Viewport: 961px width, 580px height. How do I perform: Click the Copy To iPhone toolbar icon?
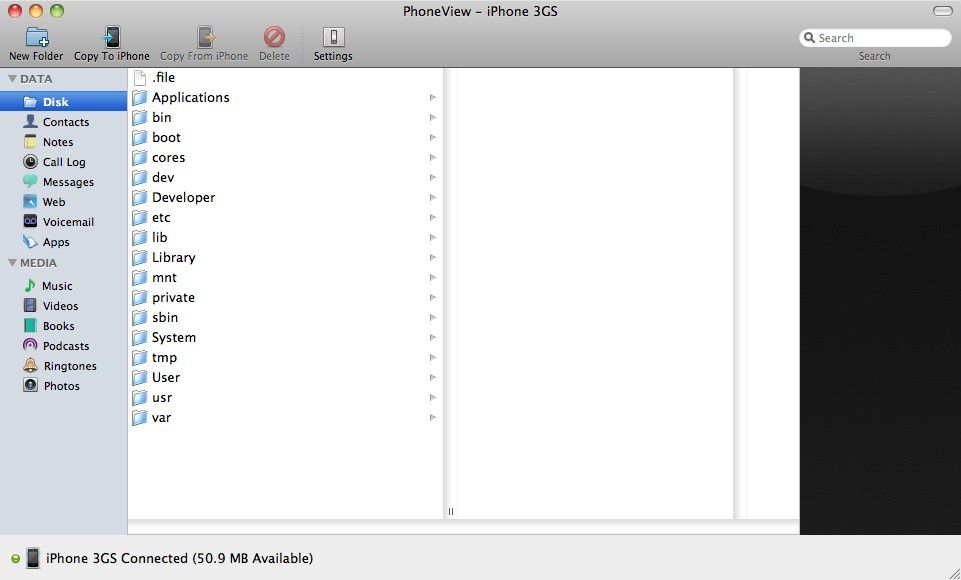(112, 37)
